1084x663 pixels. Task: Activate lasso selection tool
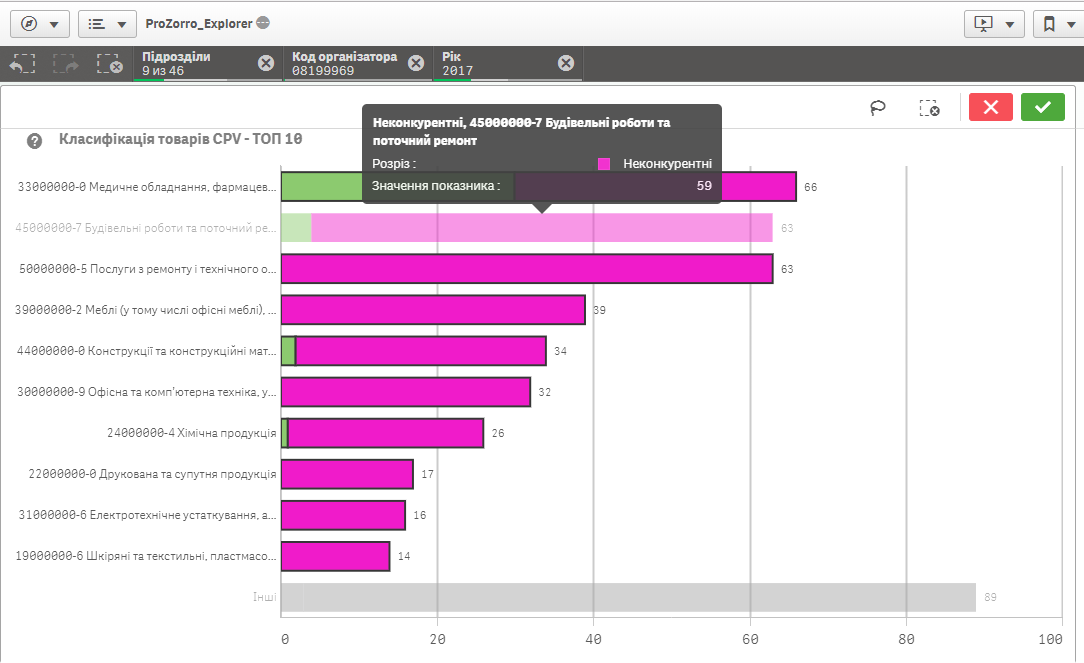click(x=878, y=108)
